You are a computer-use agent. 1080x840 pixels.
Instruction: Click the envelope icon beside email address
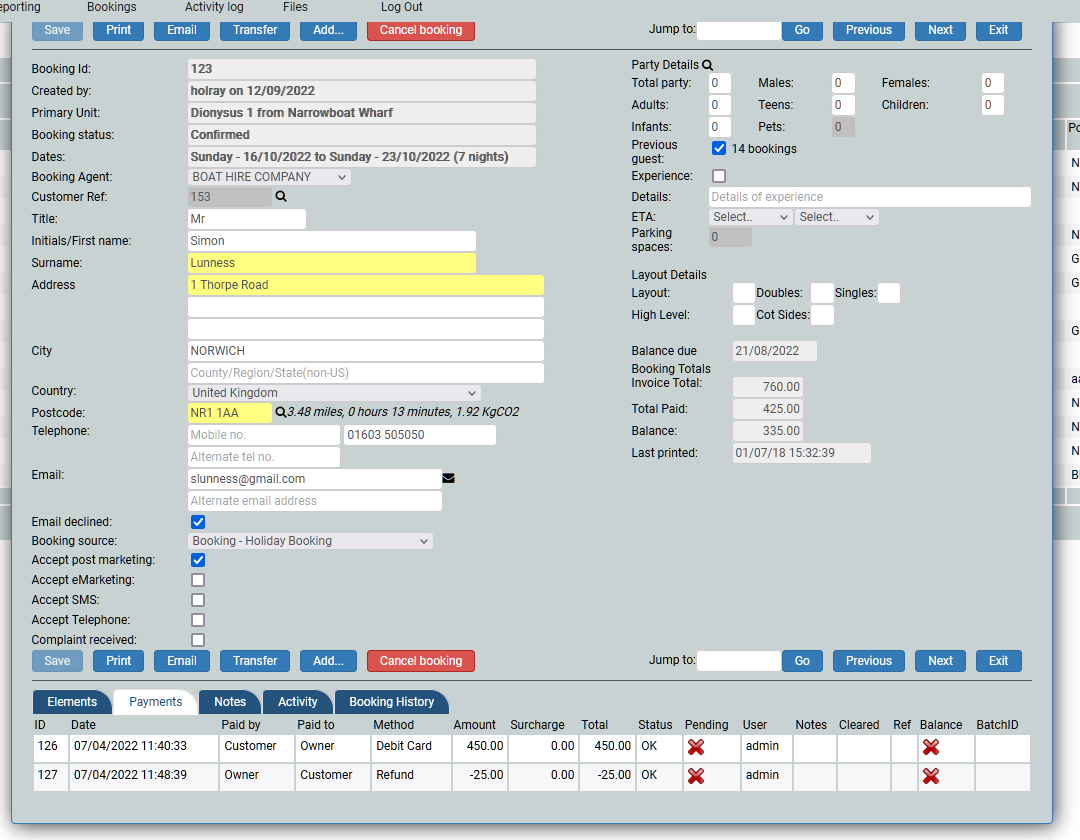[x=448, y=479]
